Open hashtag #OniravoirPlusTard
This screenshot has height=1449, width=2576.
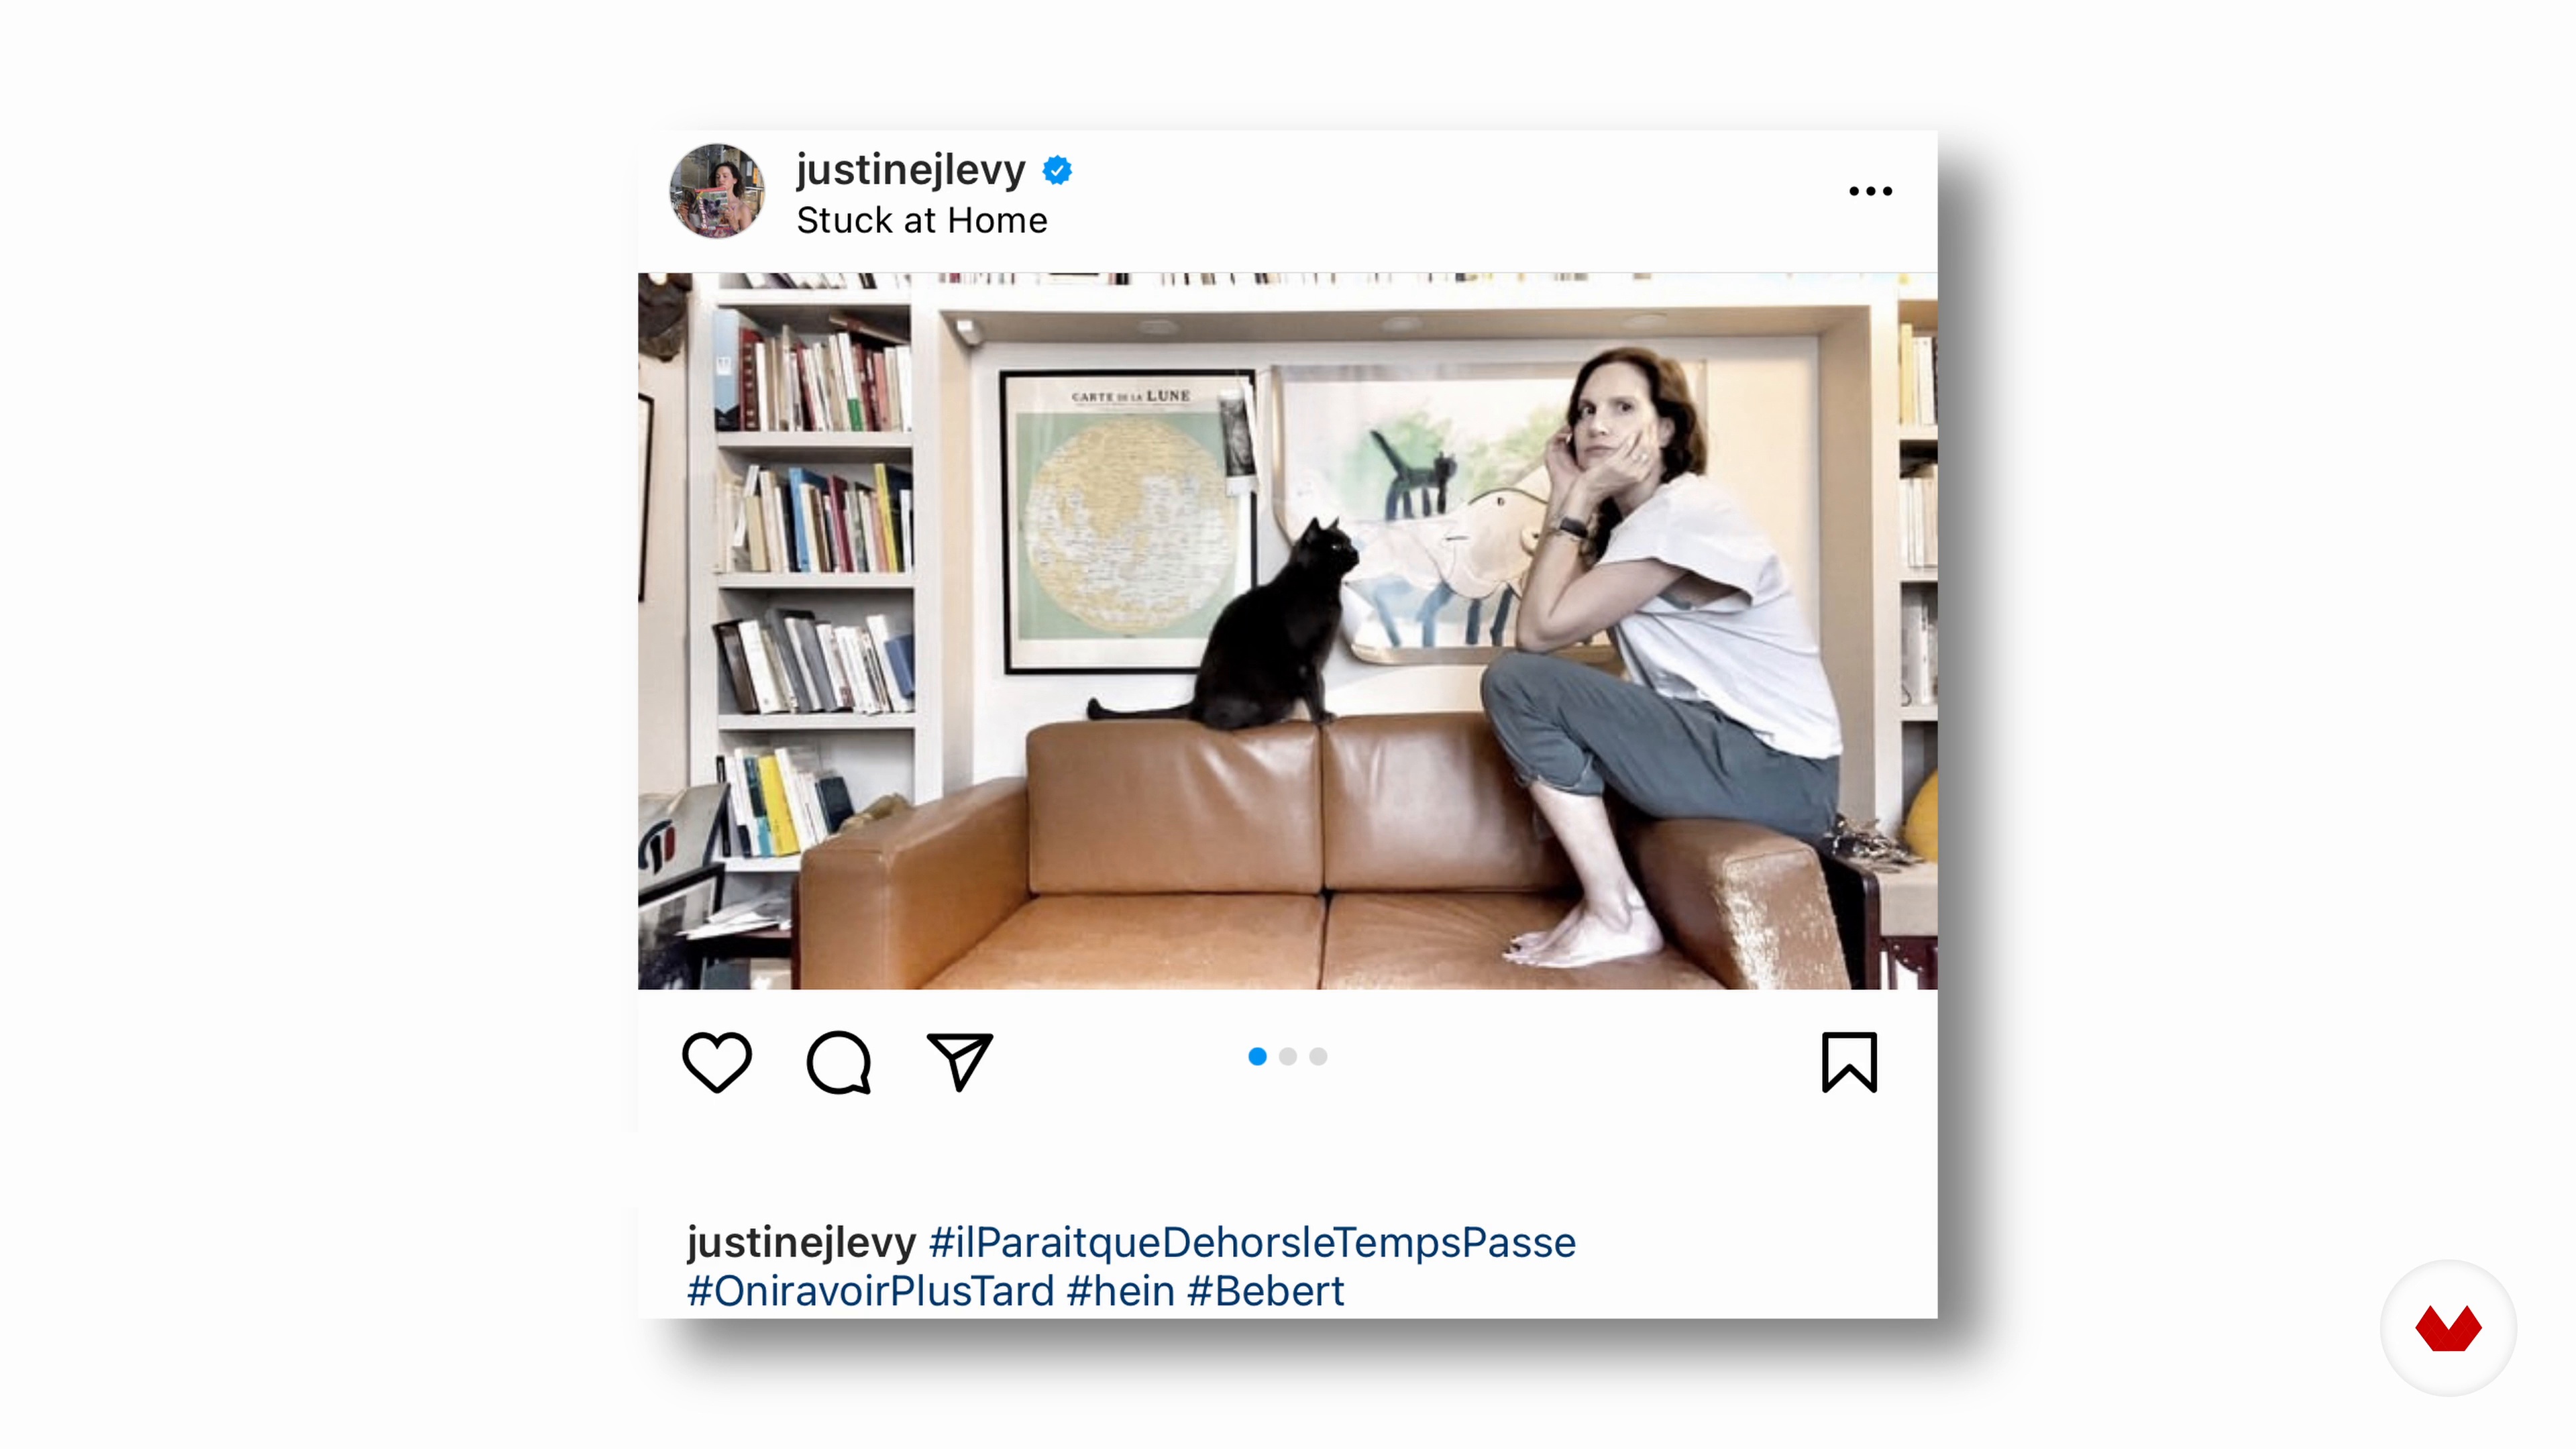[x=870, y=1291]
